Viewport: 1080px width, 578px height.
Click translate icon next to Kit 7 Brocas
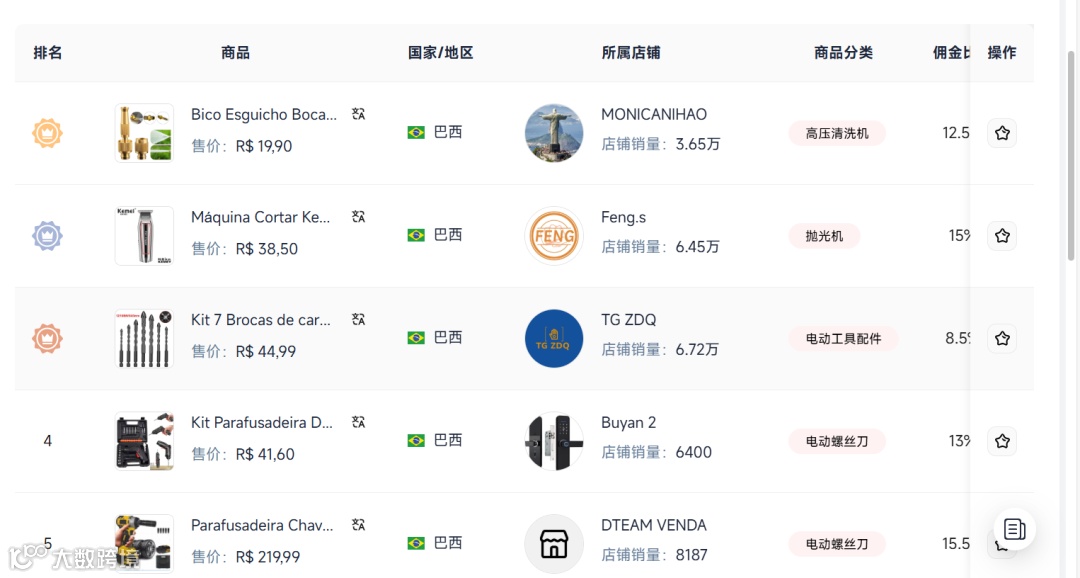pos(359,319)
